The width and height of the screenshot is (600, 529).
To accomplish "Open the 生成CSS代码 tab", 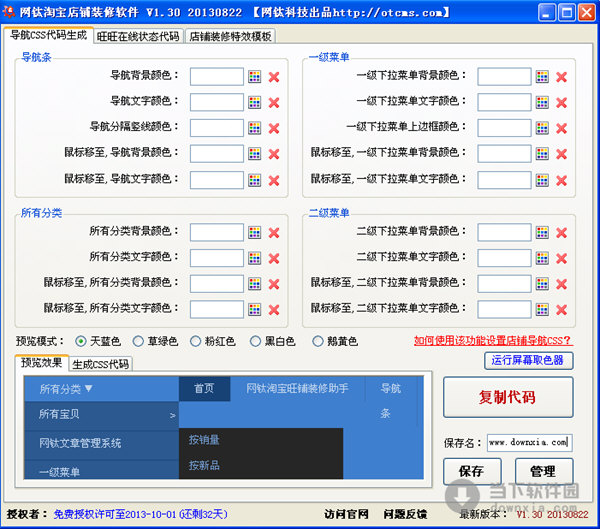I will (101, 364).
